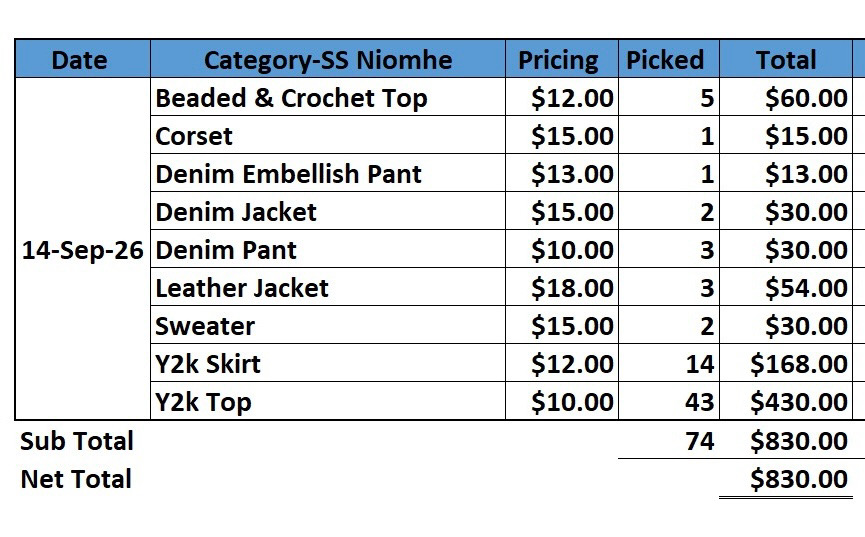The height and width of the screenshot is (537, 865).
Task: Select the 14-Sep-26 date cell
Action: click(83, 249)
